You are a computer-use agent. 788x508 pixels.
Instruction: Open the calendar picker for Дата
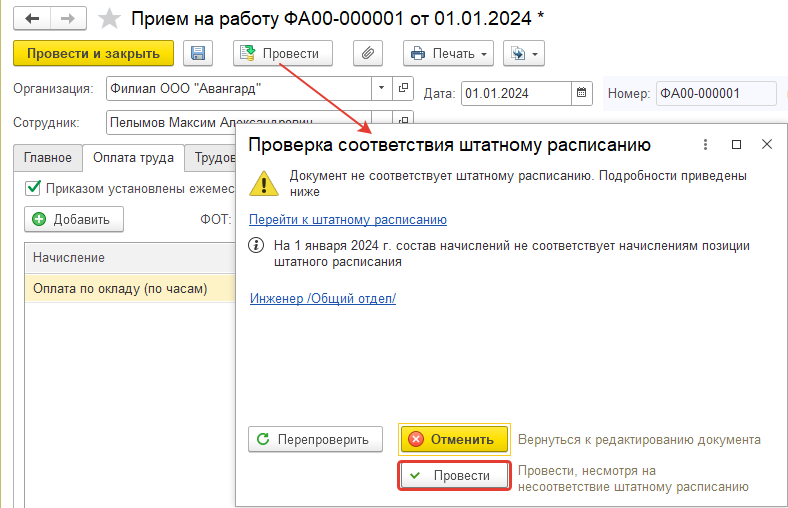pyautogui.click(x=581, y=93)
